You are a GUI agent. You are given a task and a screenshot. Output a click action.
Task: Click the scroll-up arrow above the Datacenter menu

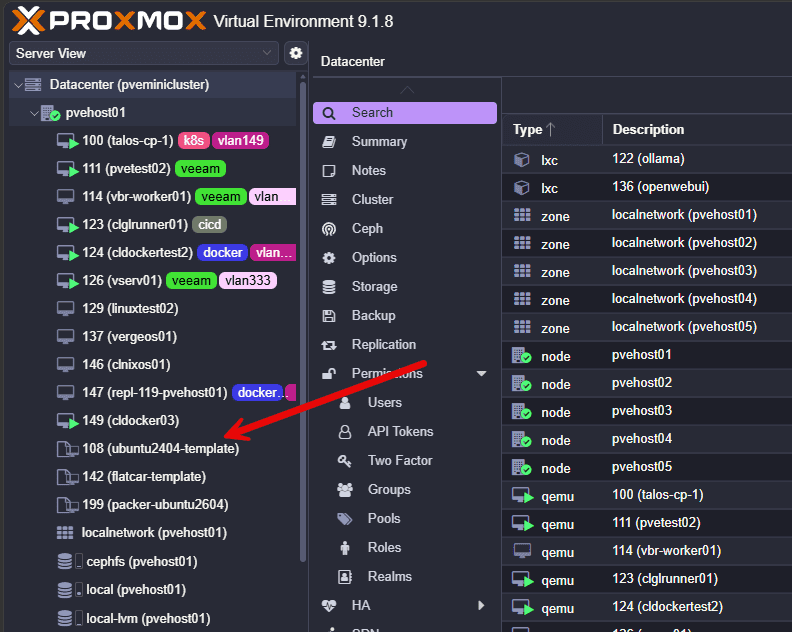407,90
